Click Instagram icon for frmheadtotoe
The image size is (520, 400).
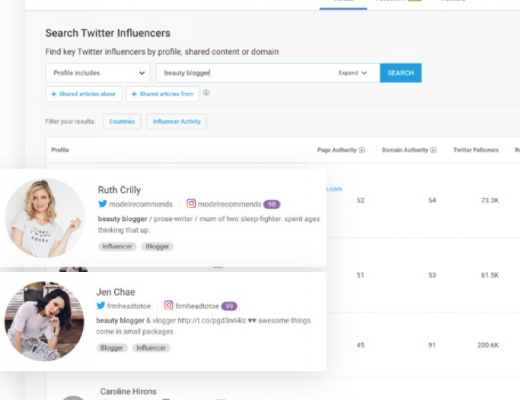(x=169, y=305)
